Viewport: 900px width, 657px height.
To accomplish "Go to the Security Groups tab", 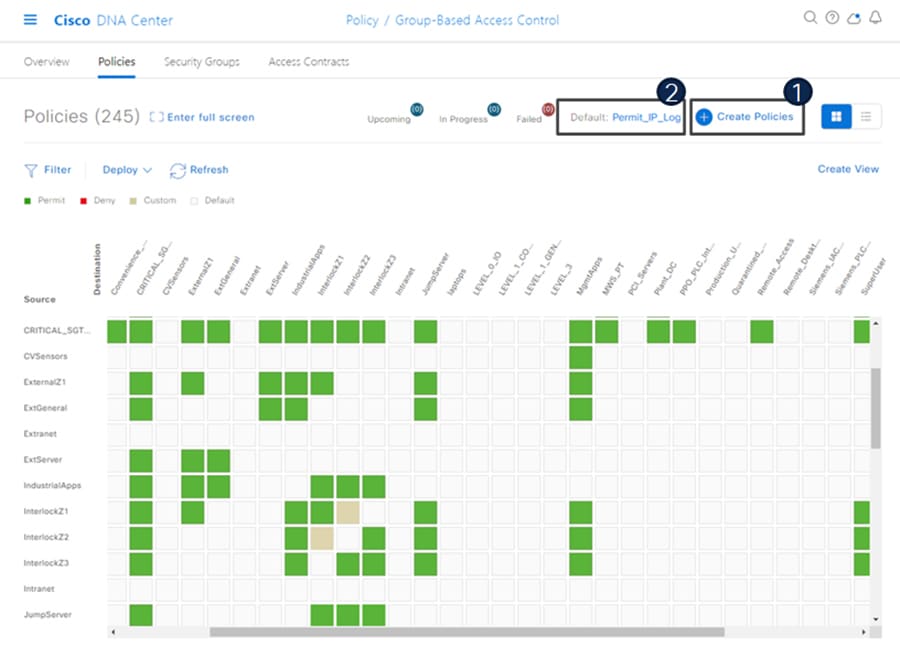I will pyautogui.click(x=201, y=61).
